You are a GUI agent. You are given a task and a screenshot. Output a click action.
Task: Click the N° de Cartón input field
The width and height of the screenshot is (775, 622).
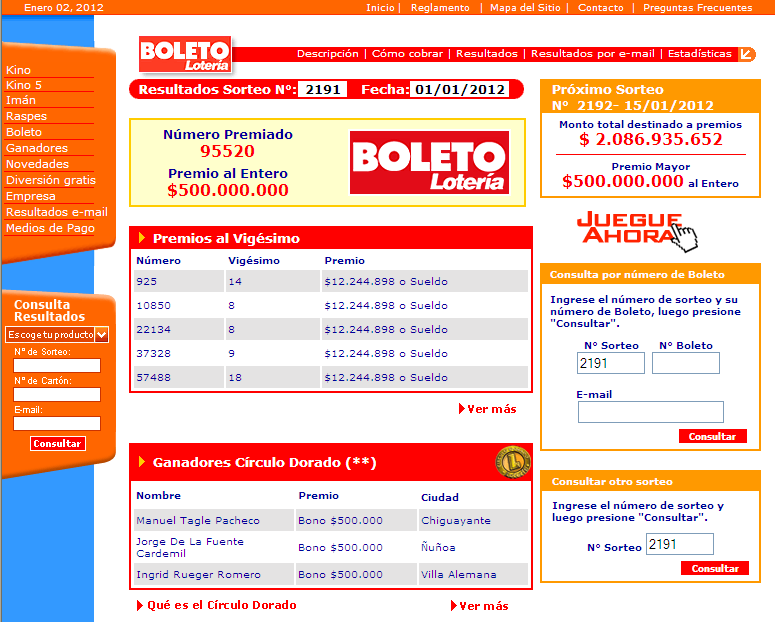point(57,395)
